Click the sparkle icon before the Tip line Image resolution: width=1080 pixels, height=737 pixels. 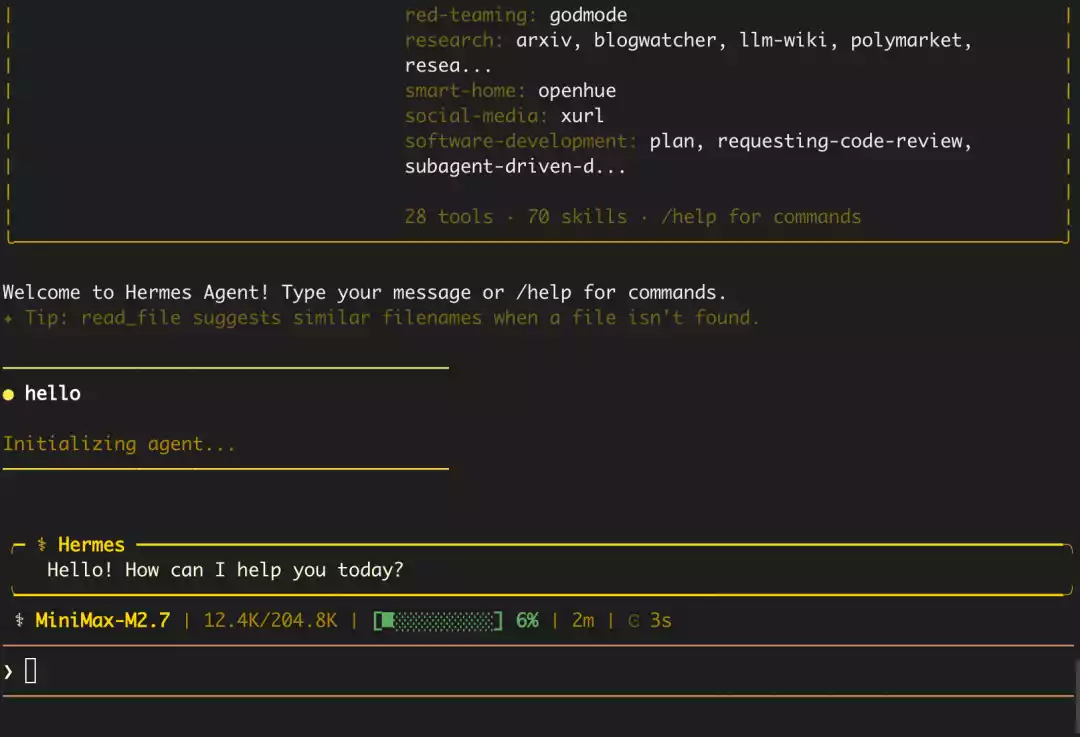(x=9, y=318)
